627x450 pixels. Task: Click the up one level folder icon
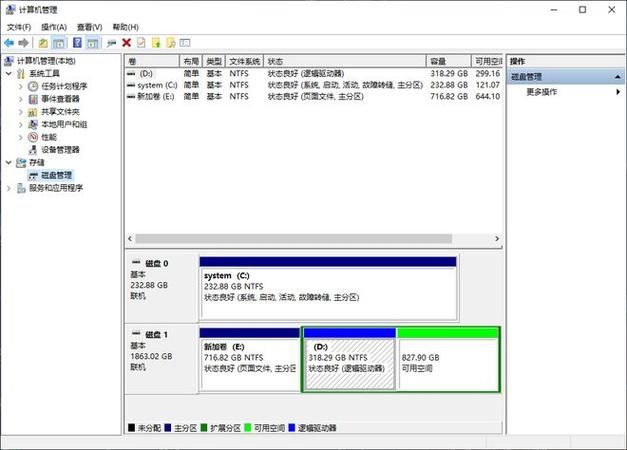43,43
